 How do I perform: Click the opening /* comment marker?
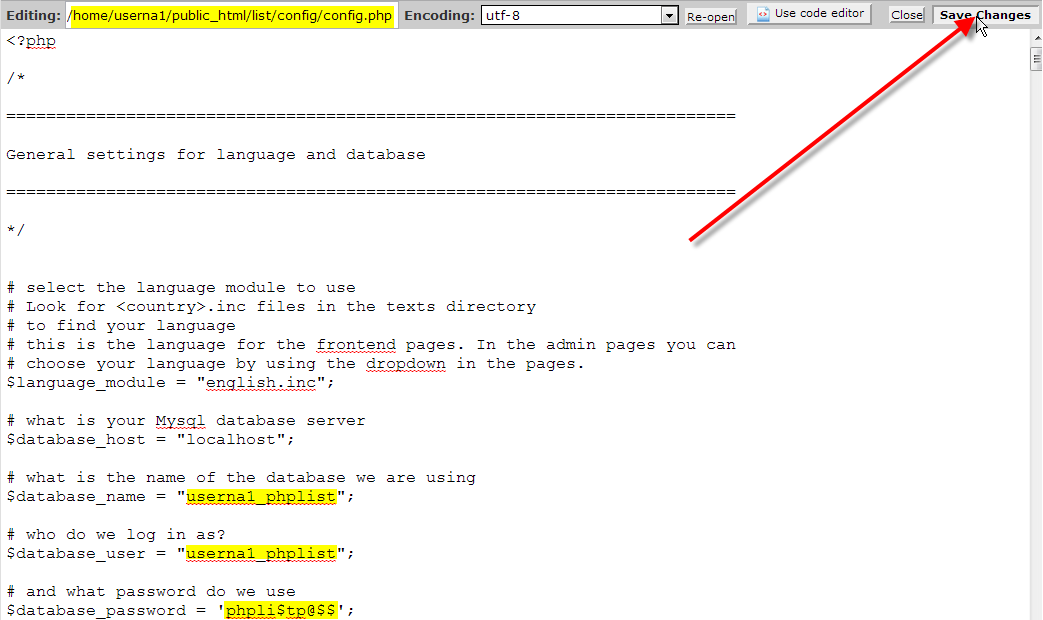(x=15, y=78)
